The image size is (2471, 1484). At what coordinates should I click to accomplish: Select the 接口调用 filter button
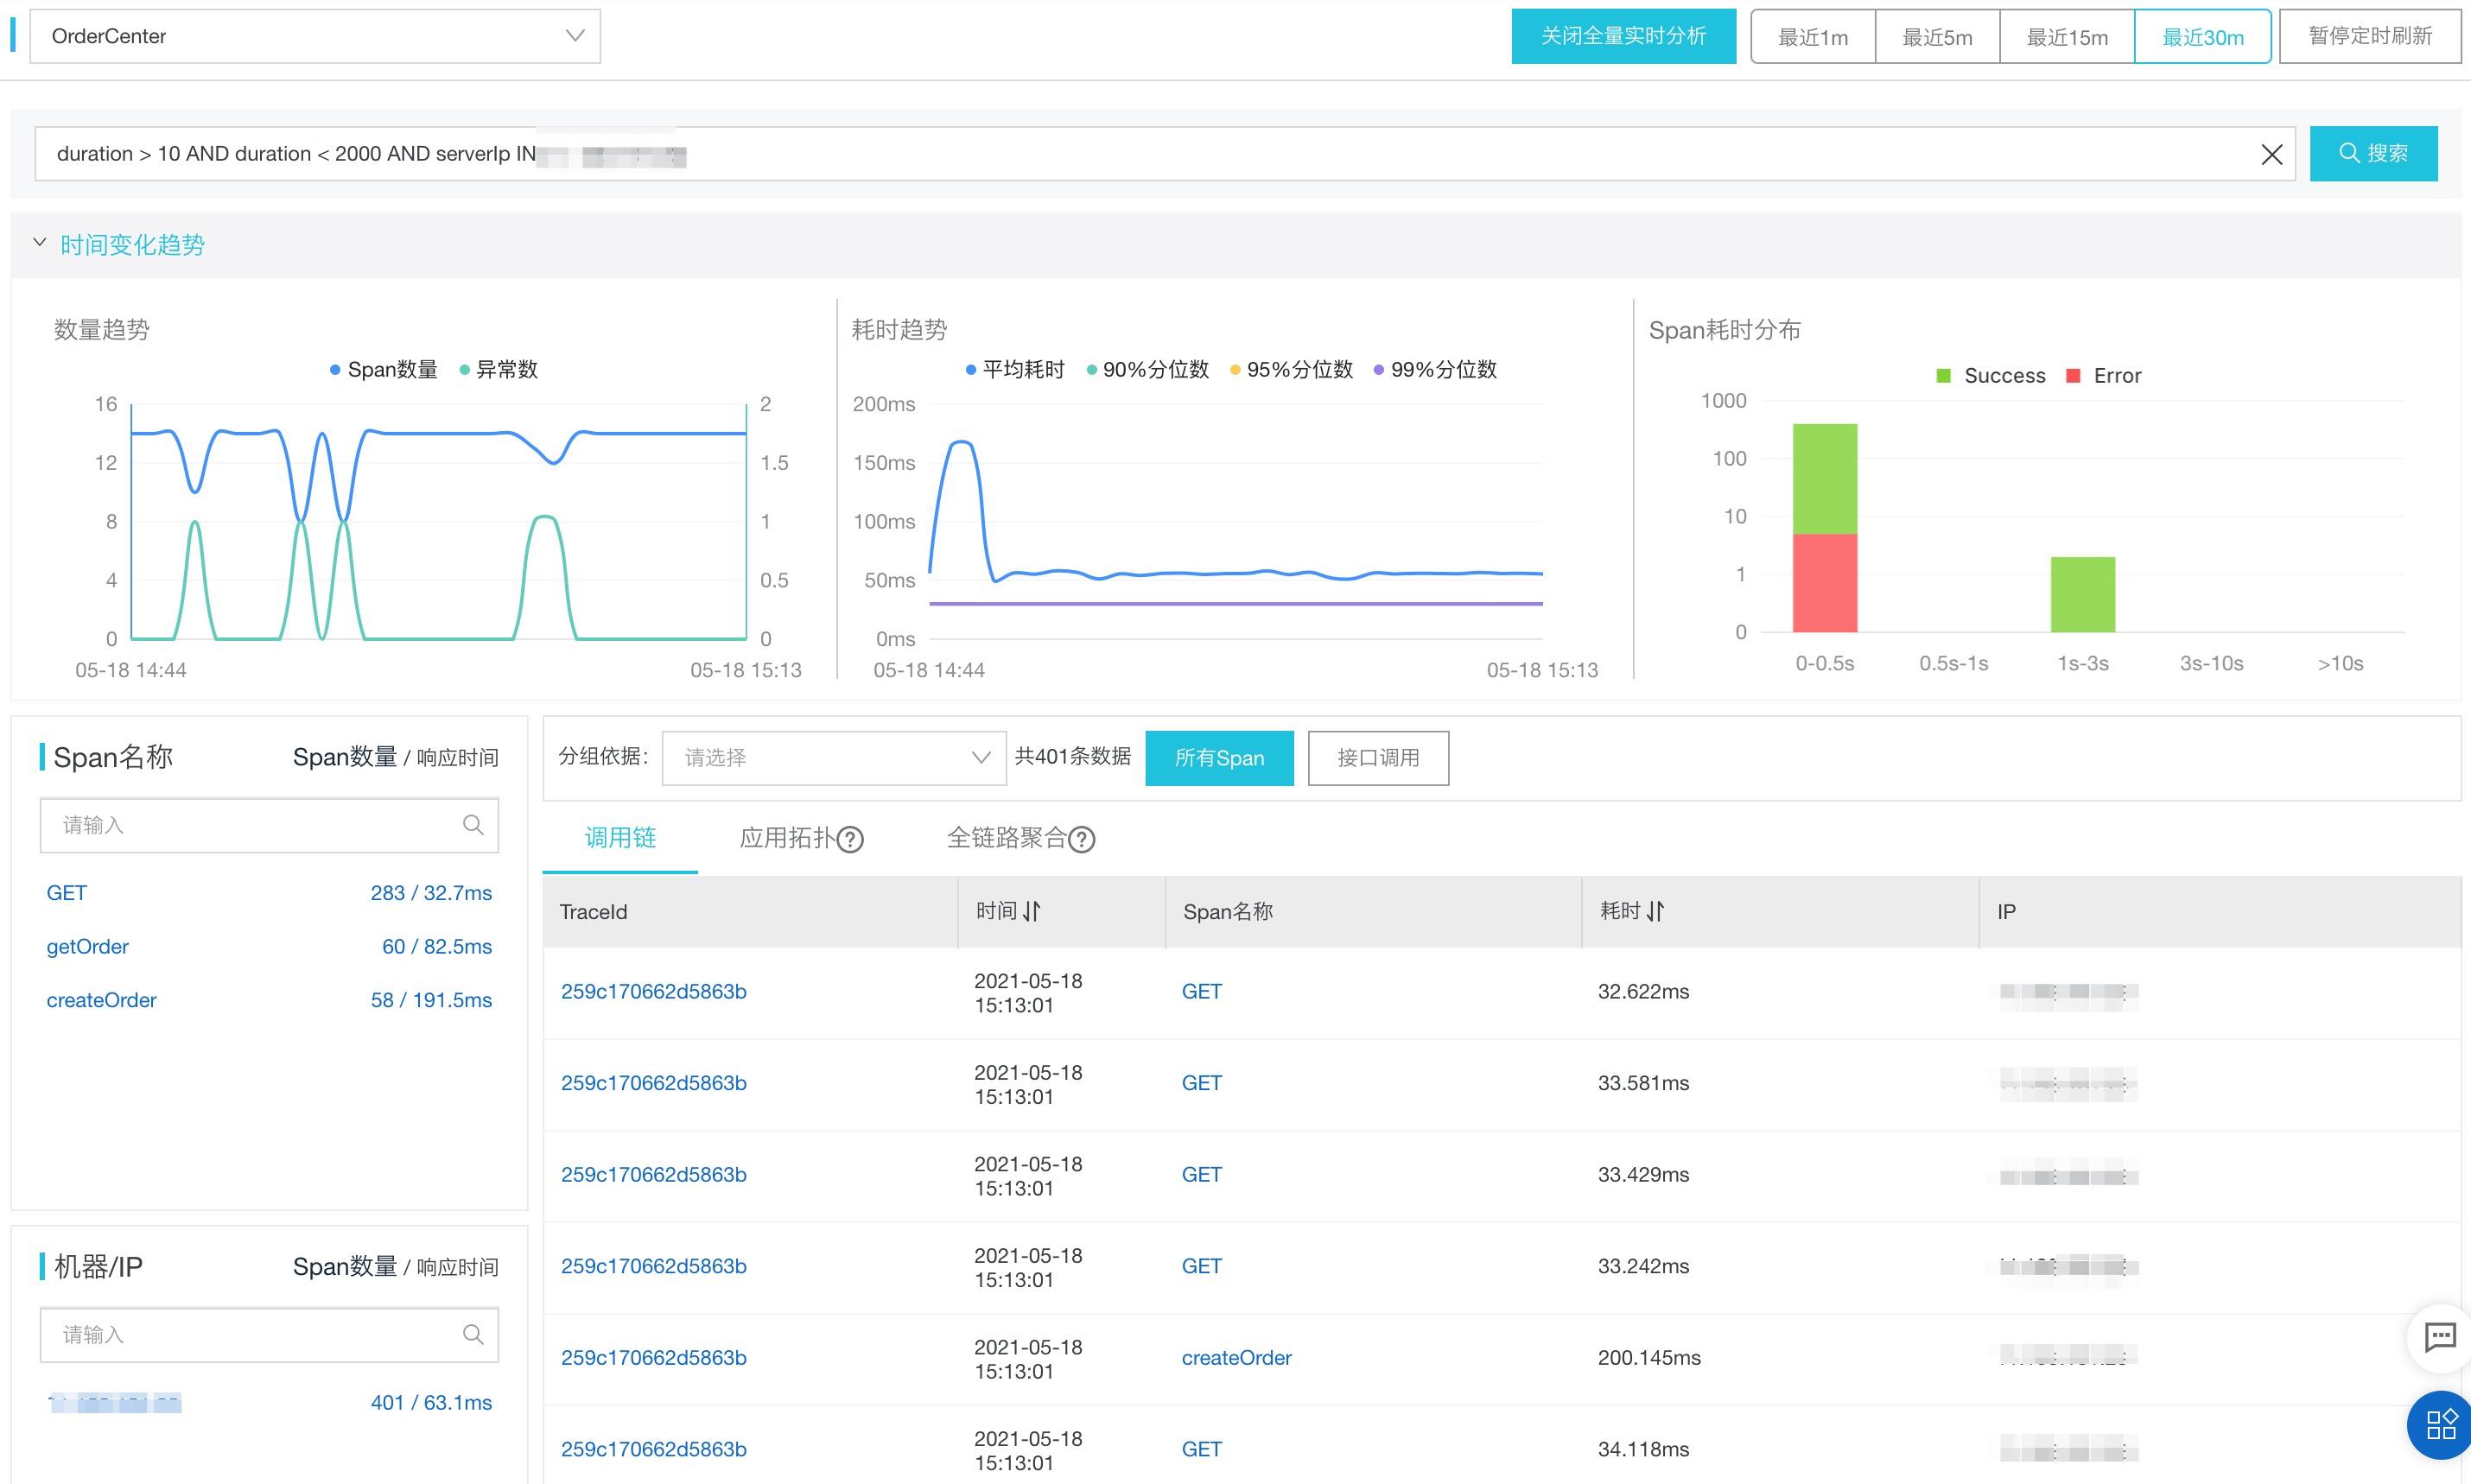[x=1378, y=758]
